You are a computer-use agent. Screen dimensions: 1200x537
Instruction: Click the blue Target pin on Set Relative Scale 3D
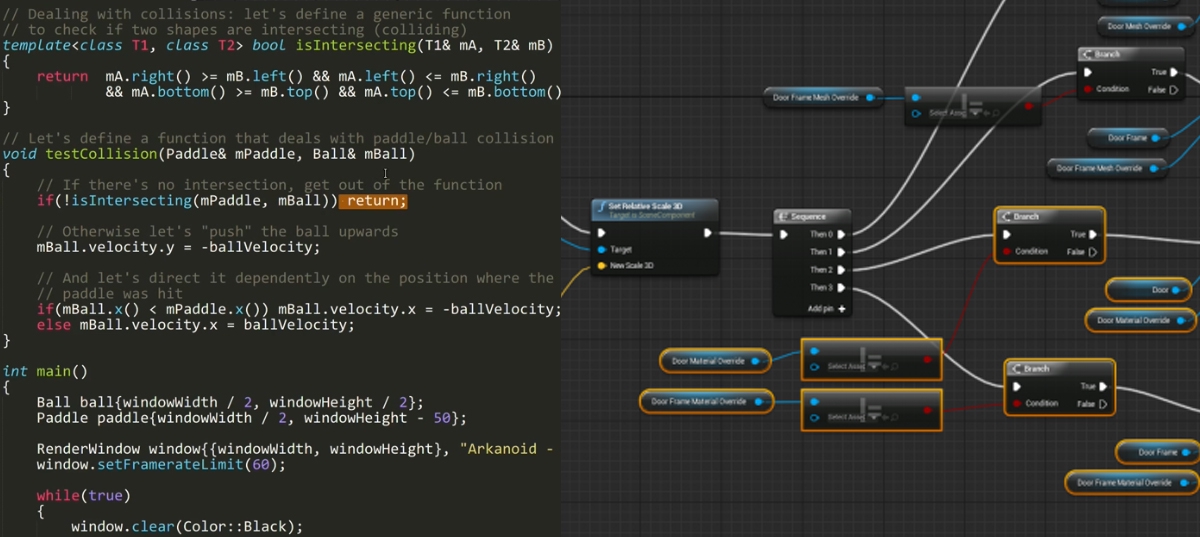(601, 249)
